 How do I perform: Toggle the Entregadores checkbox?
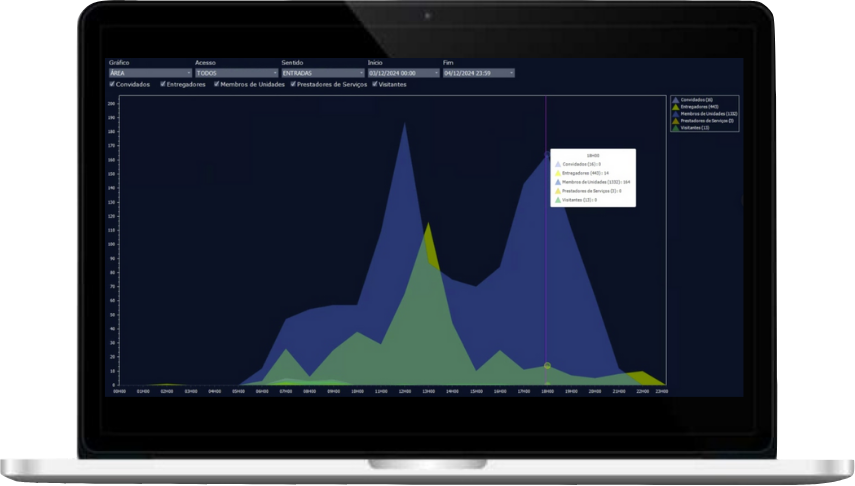coord(163,85)
